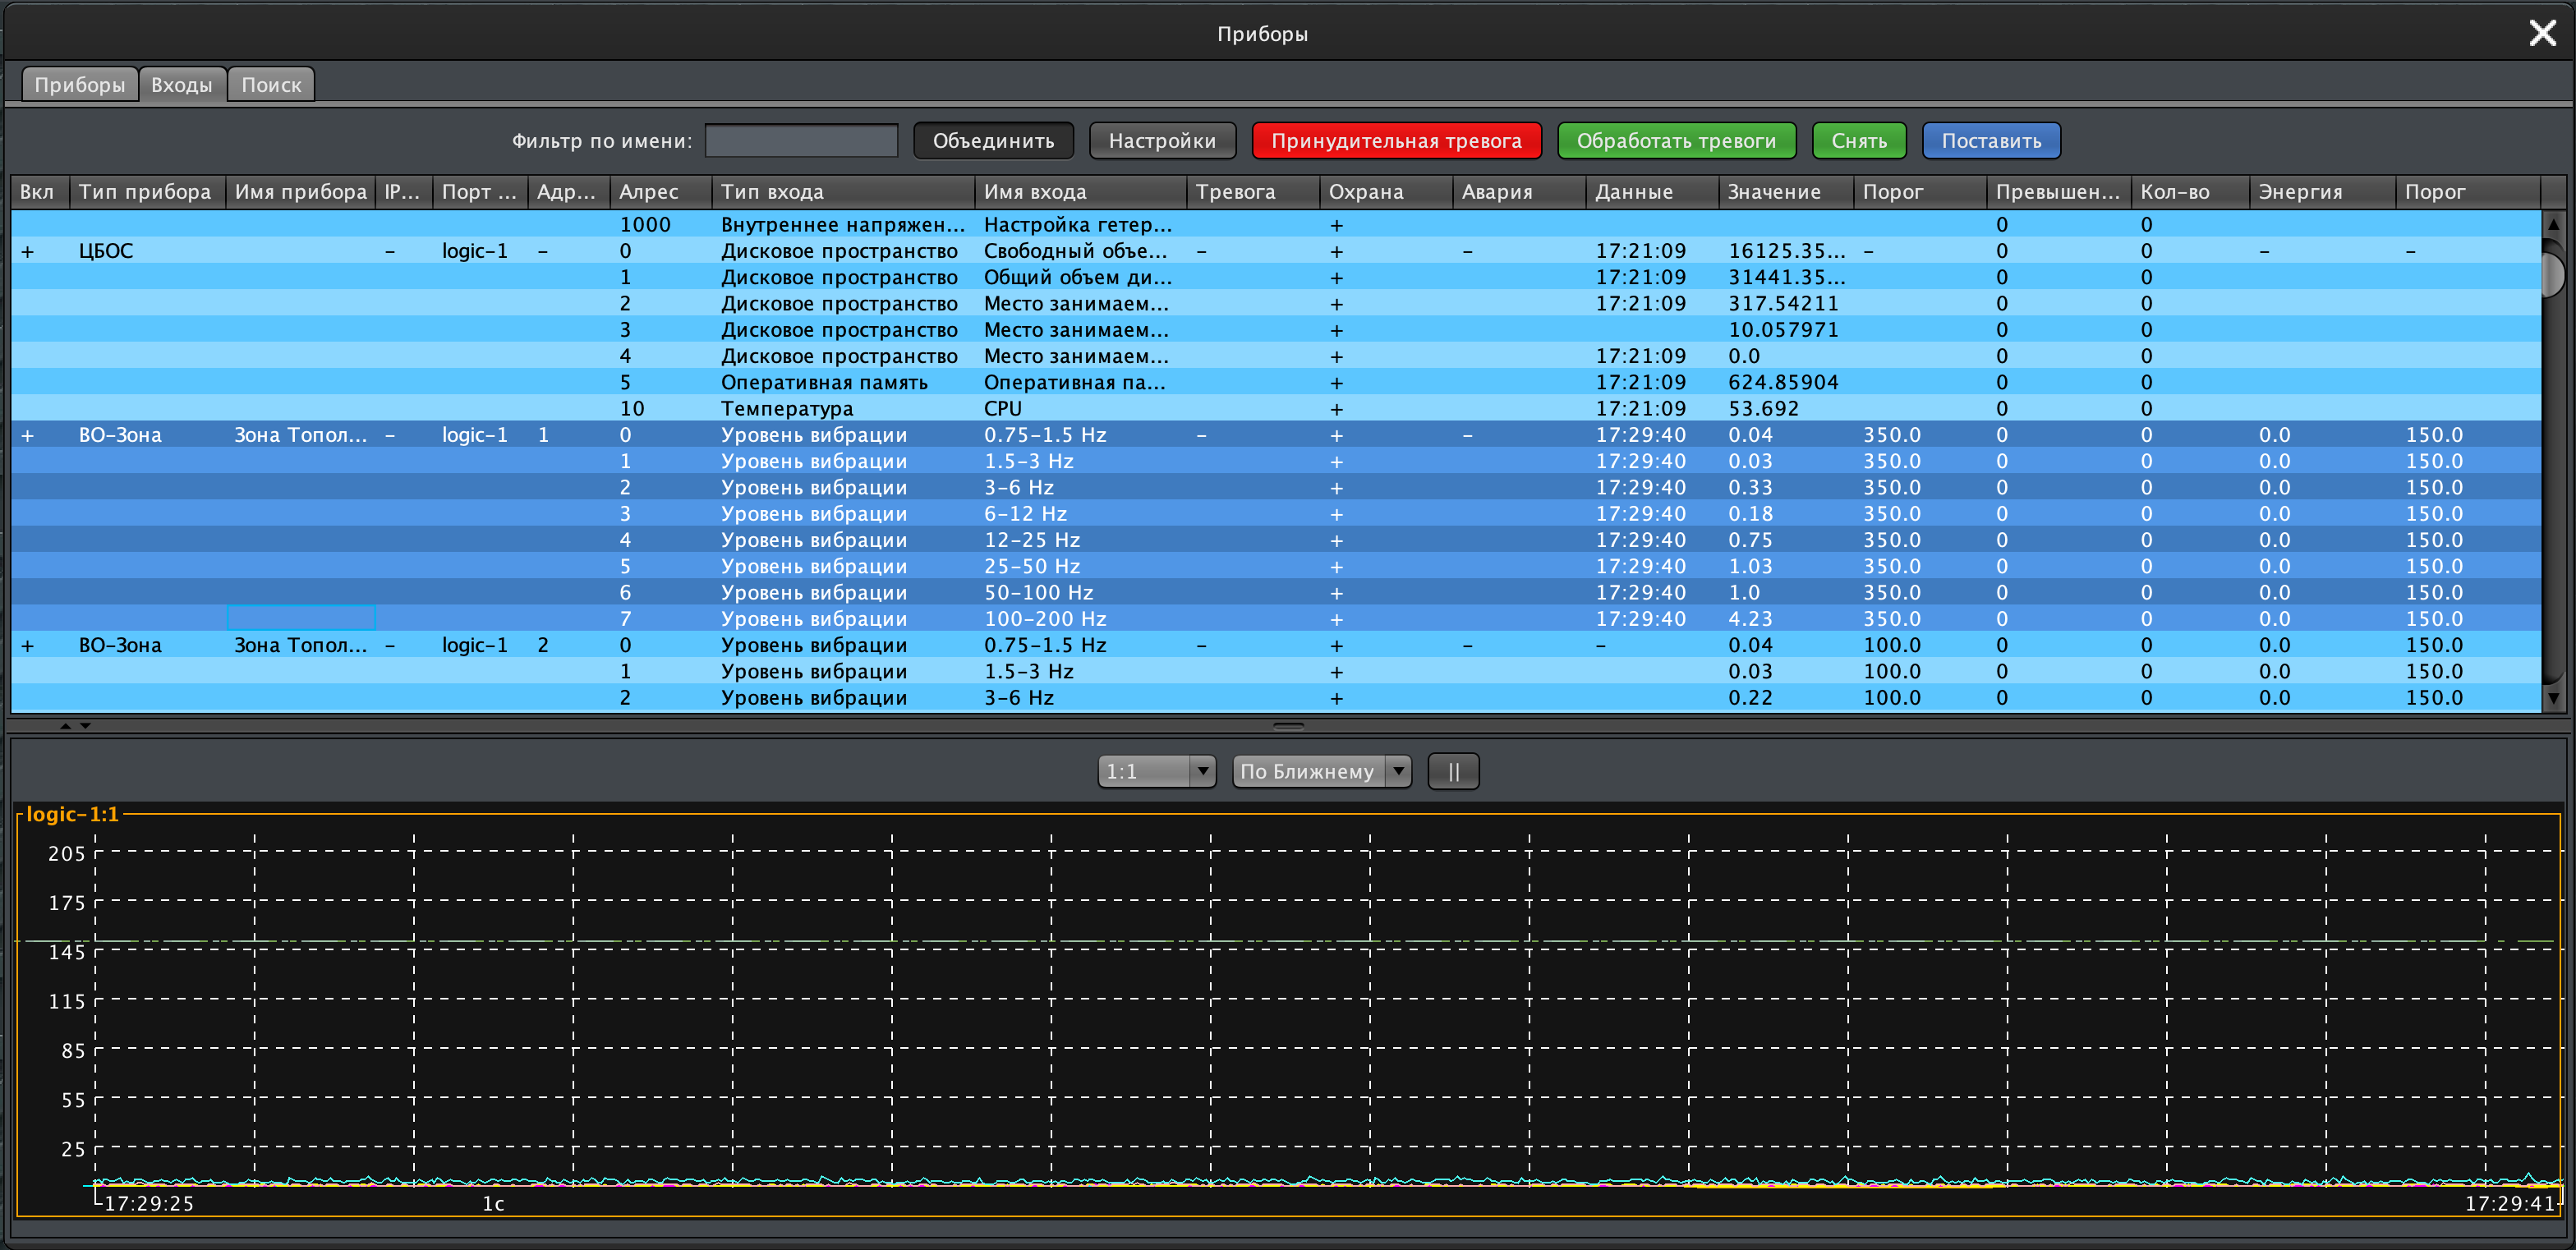Click the Поставить button
The height and width of the screenshot is (1250, 2576).
[1991, 141]
